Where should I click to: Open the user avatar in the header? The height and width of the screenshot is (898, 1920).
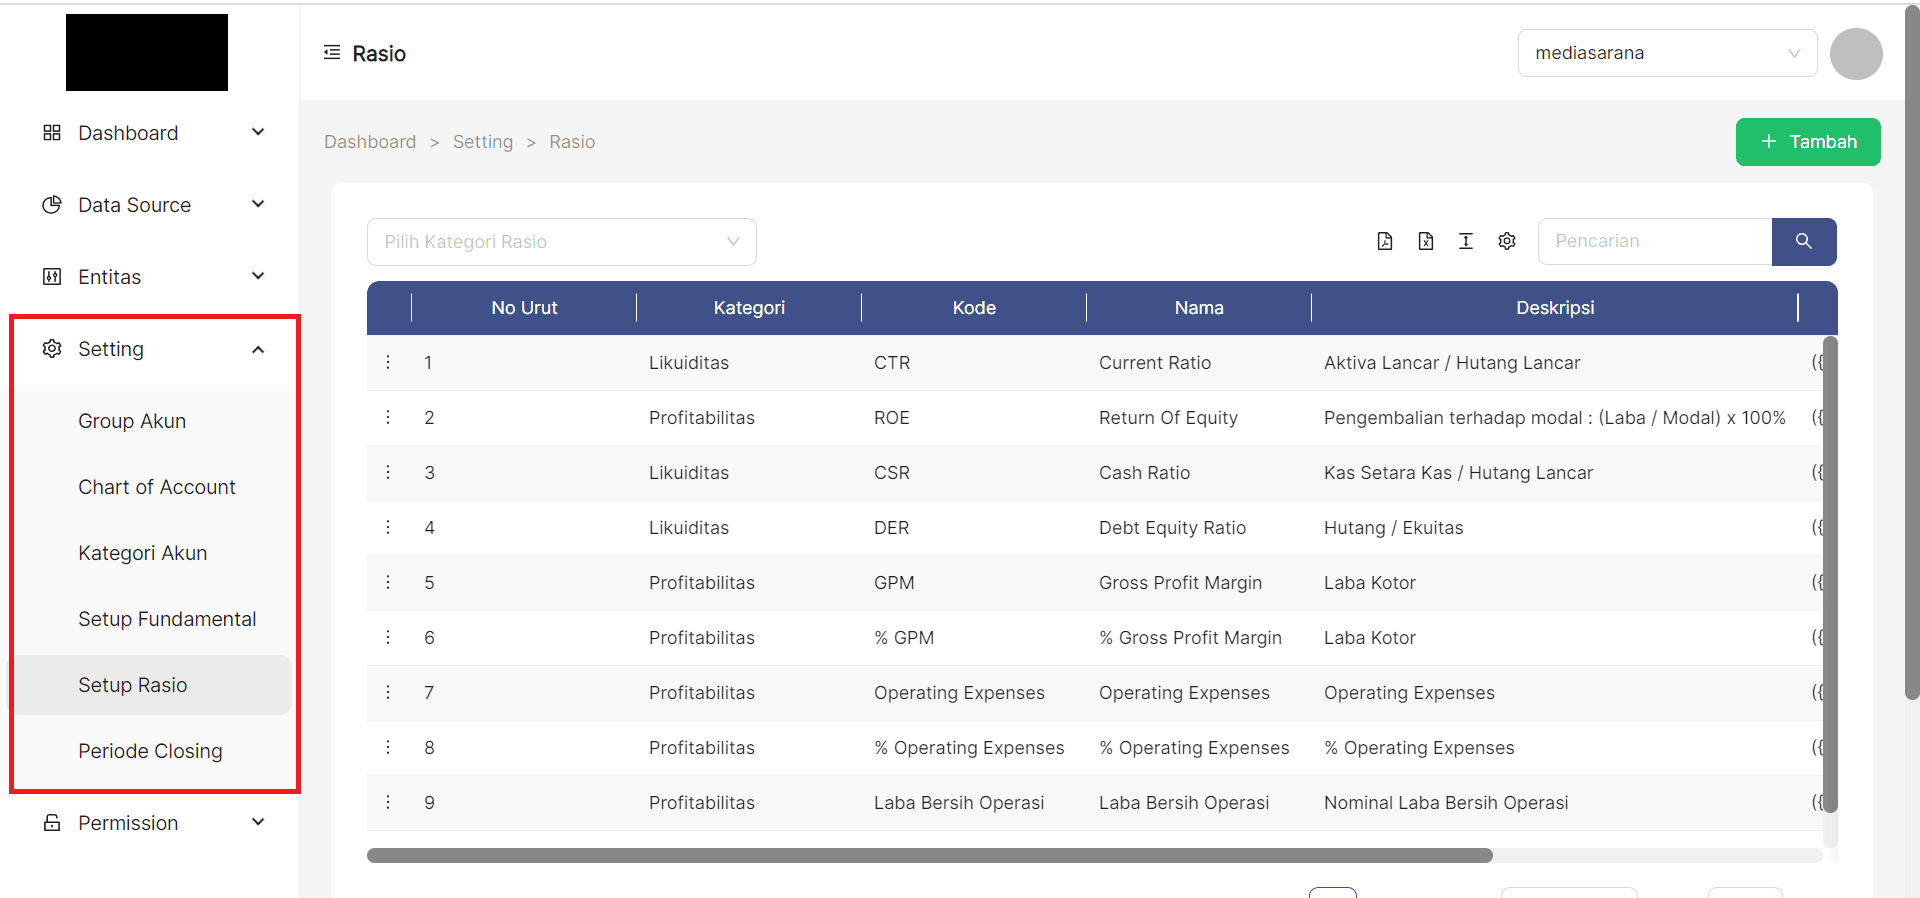[1856, 54]
